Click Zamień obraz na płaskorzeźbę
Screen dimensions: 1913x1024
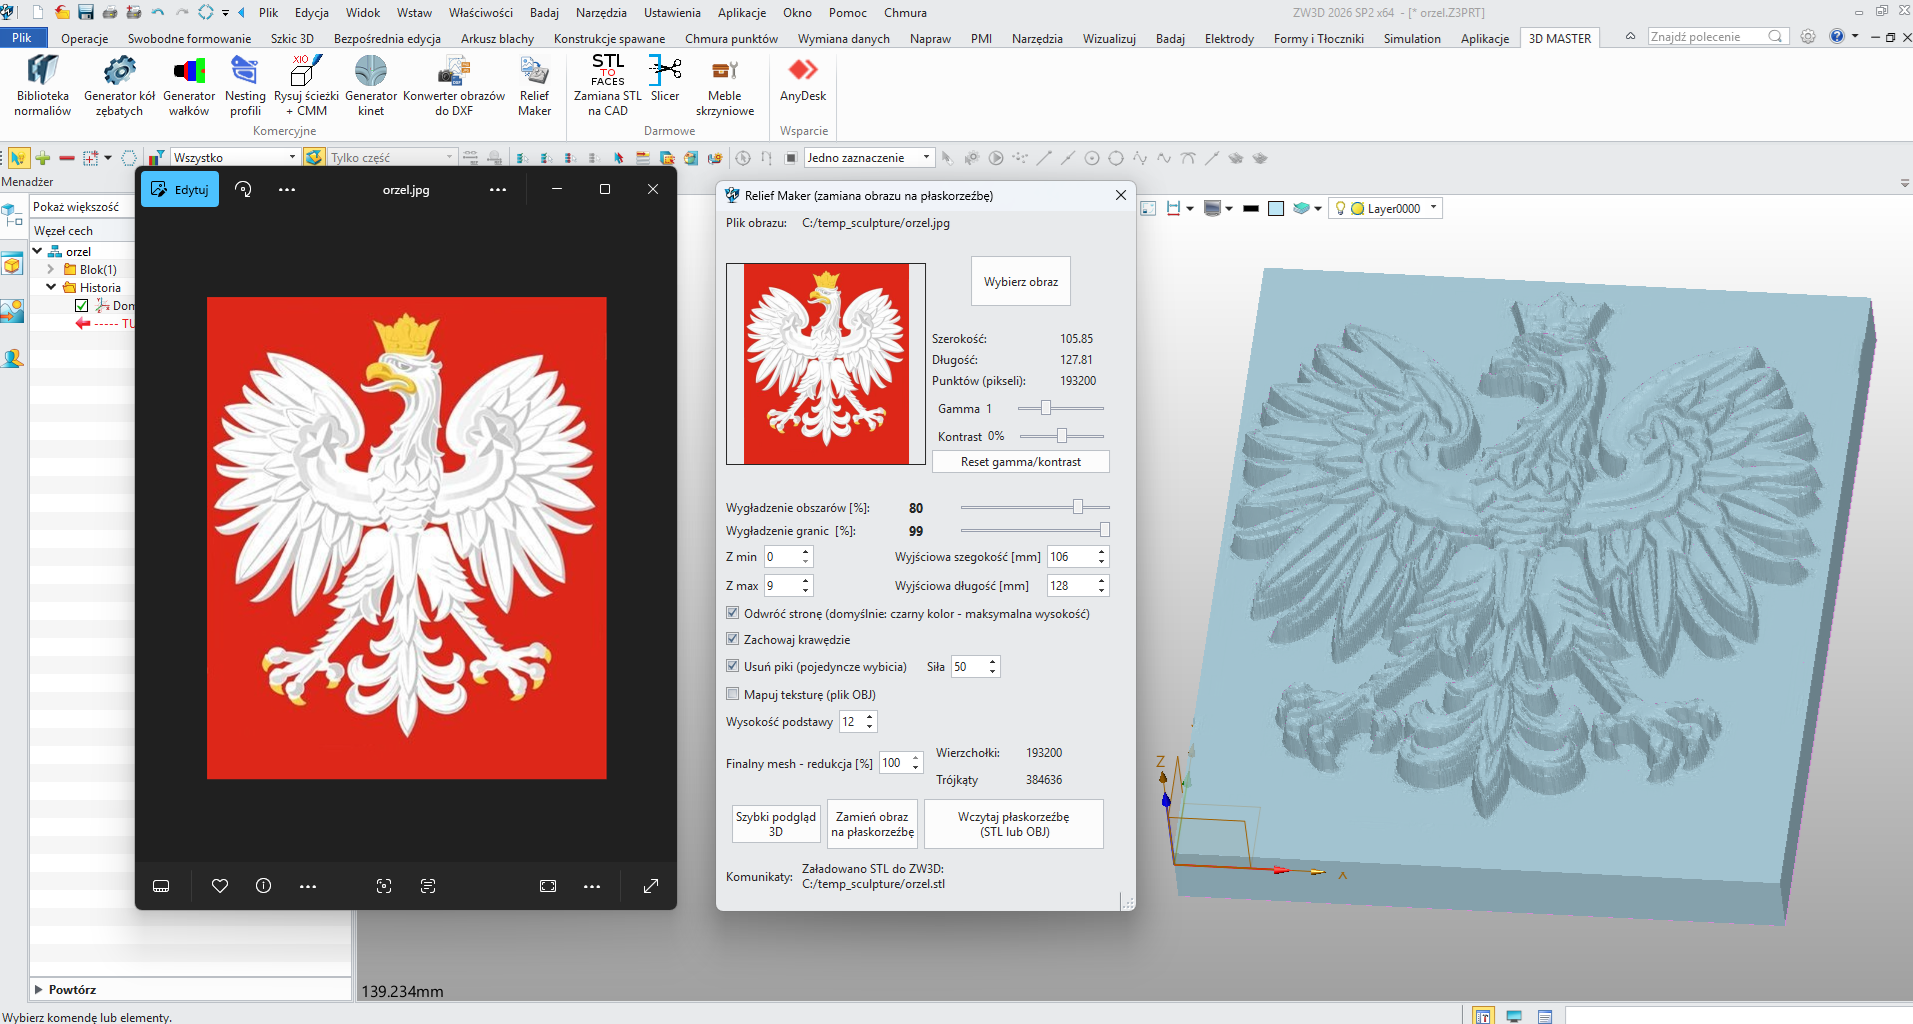(872, 824)
